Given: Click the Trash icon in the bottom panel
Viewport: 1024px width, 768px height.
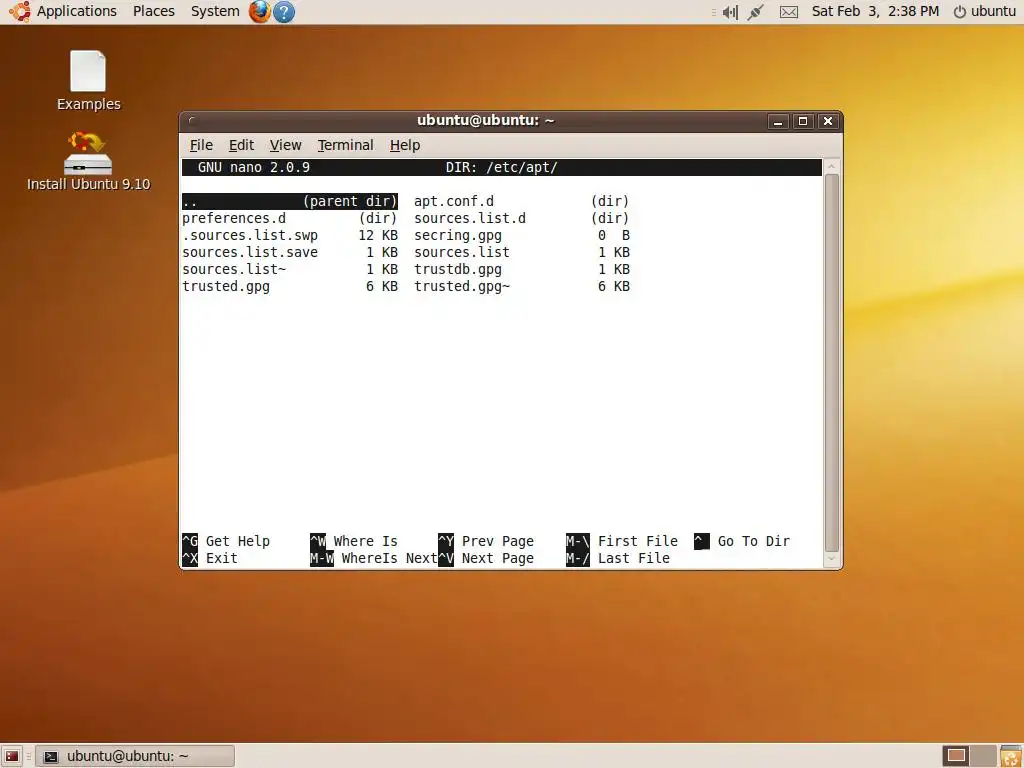Looking at the screenshot, I should 1011,756.
